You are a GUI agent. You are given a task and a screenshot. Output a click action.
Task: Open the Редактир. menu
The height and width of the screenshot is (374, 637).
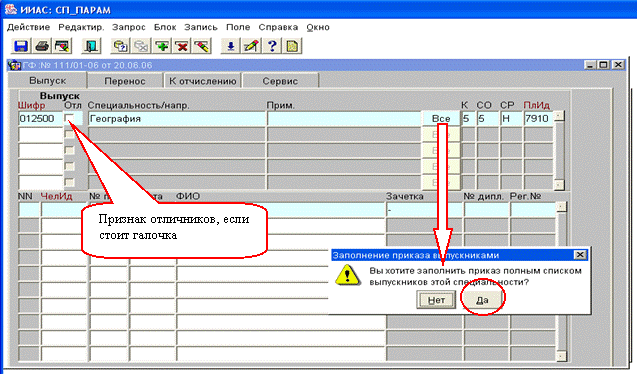point(81,27)
